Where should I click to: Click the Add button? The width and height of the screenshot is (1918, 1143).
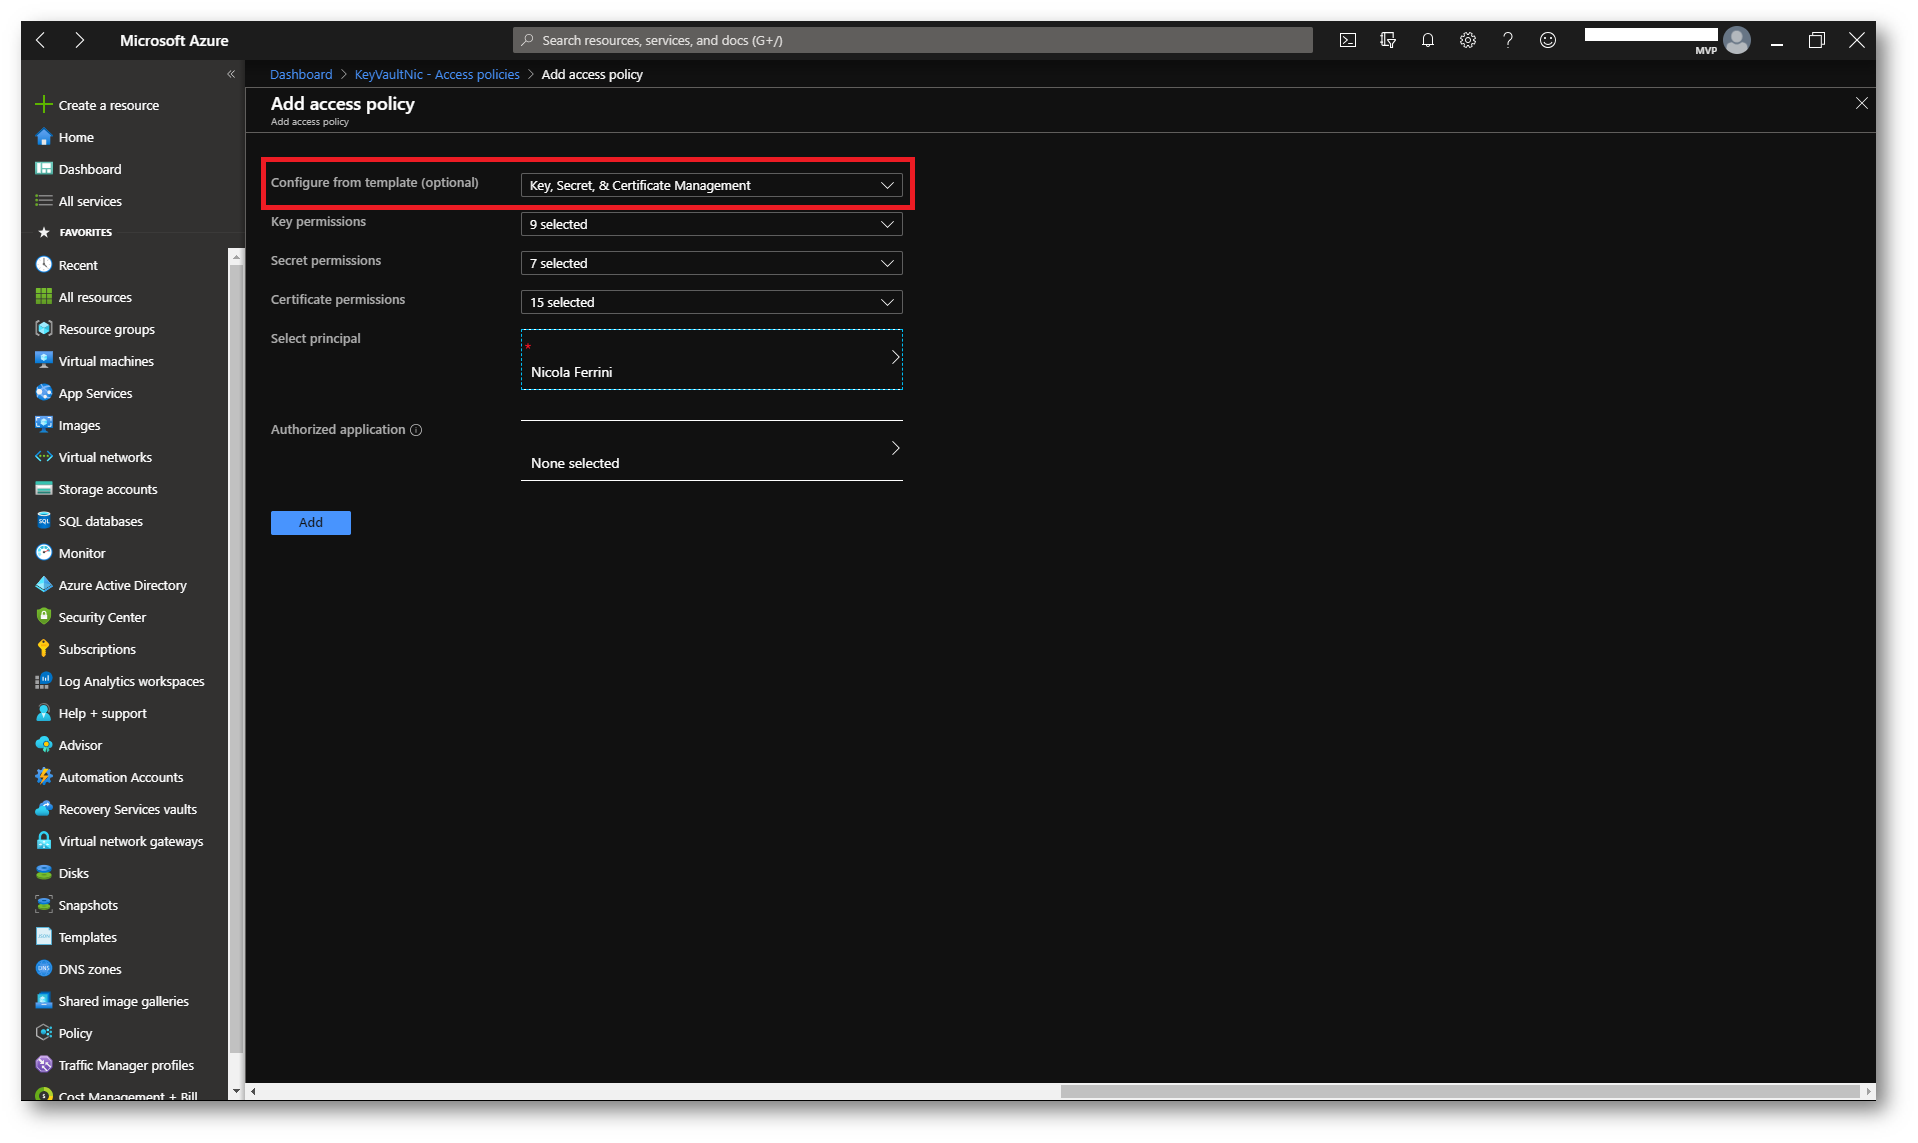310,522
